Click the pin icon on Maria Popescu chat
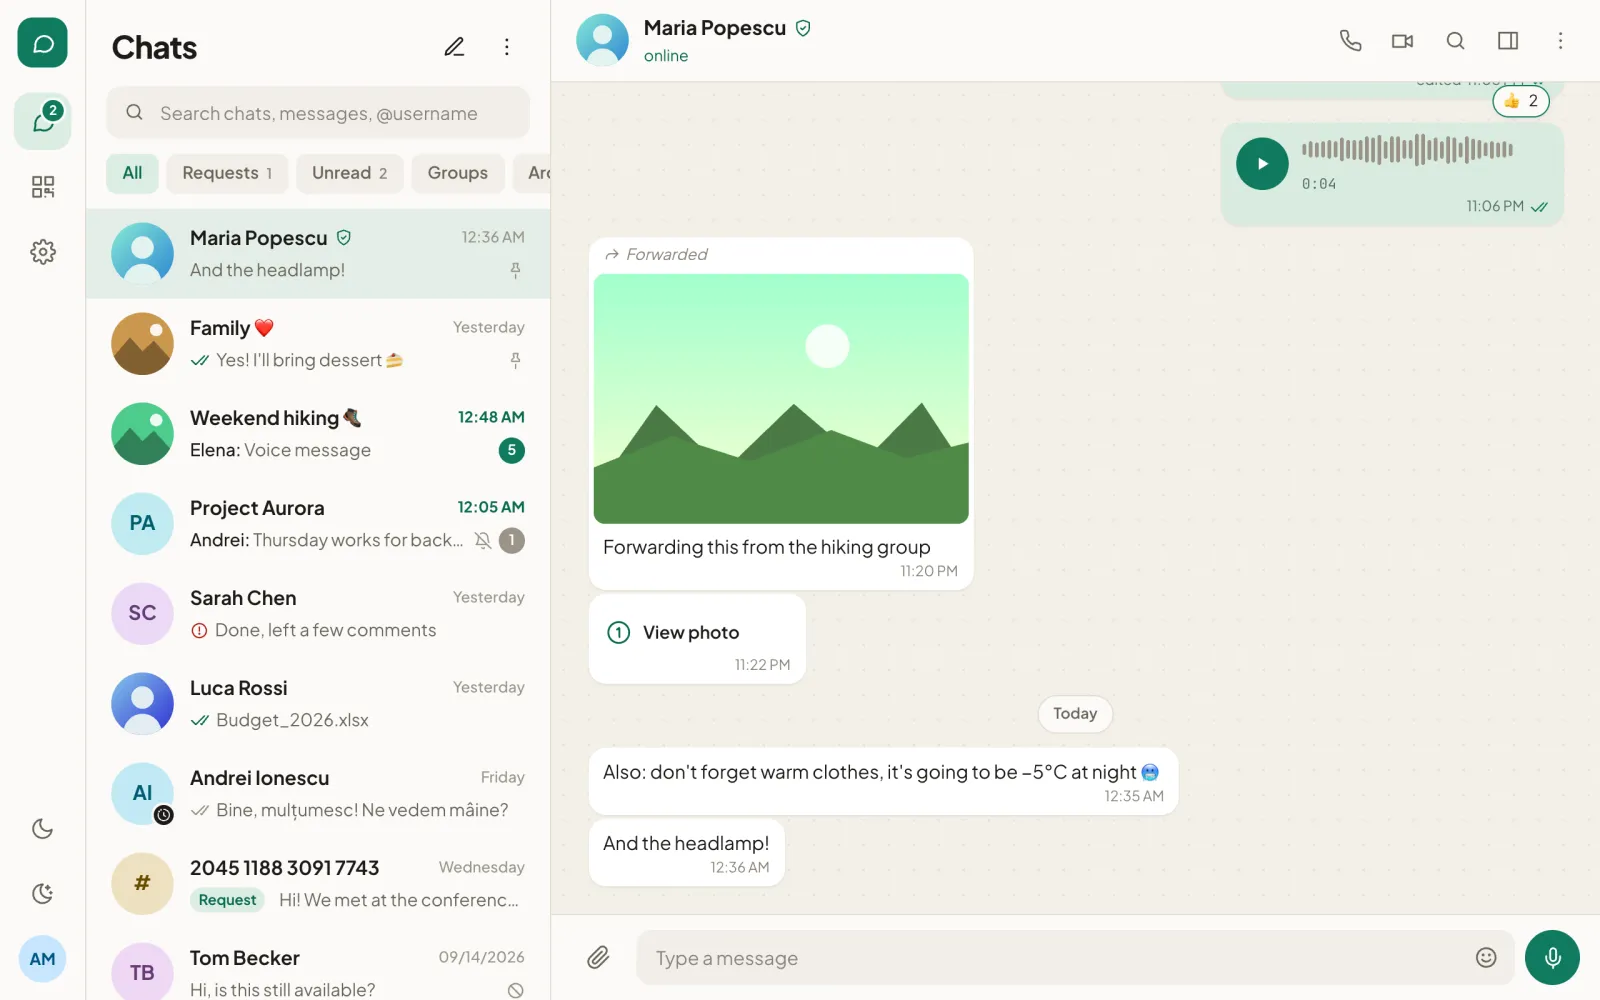 point(515,270)
